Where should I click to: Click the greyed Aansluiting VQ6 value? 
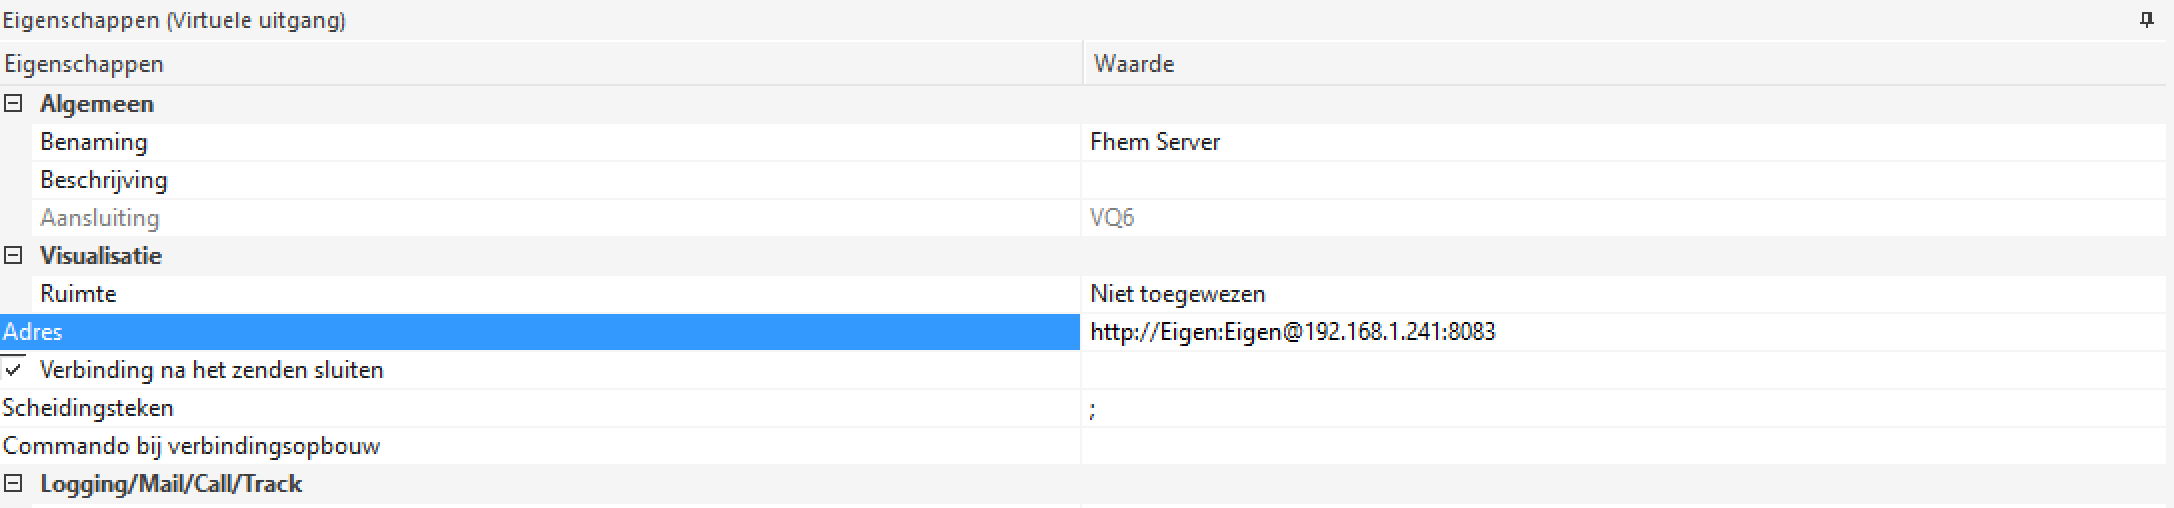click(x=1112, y=218)
